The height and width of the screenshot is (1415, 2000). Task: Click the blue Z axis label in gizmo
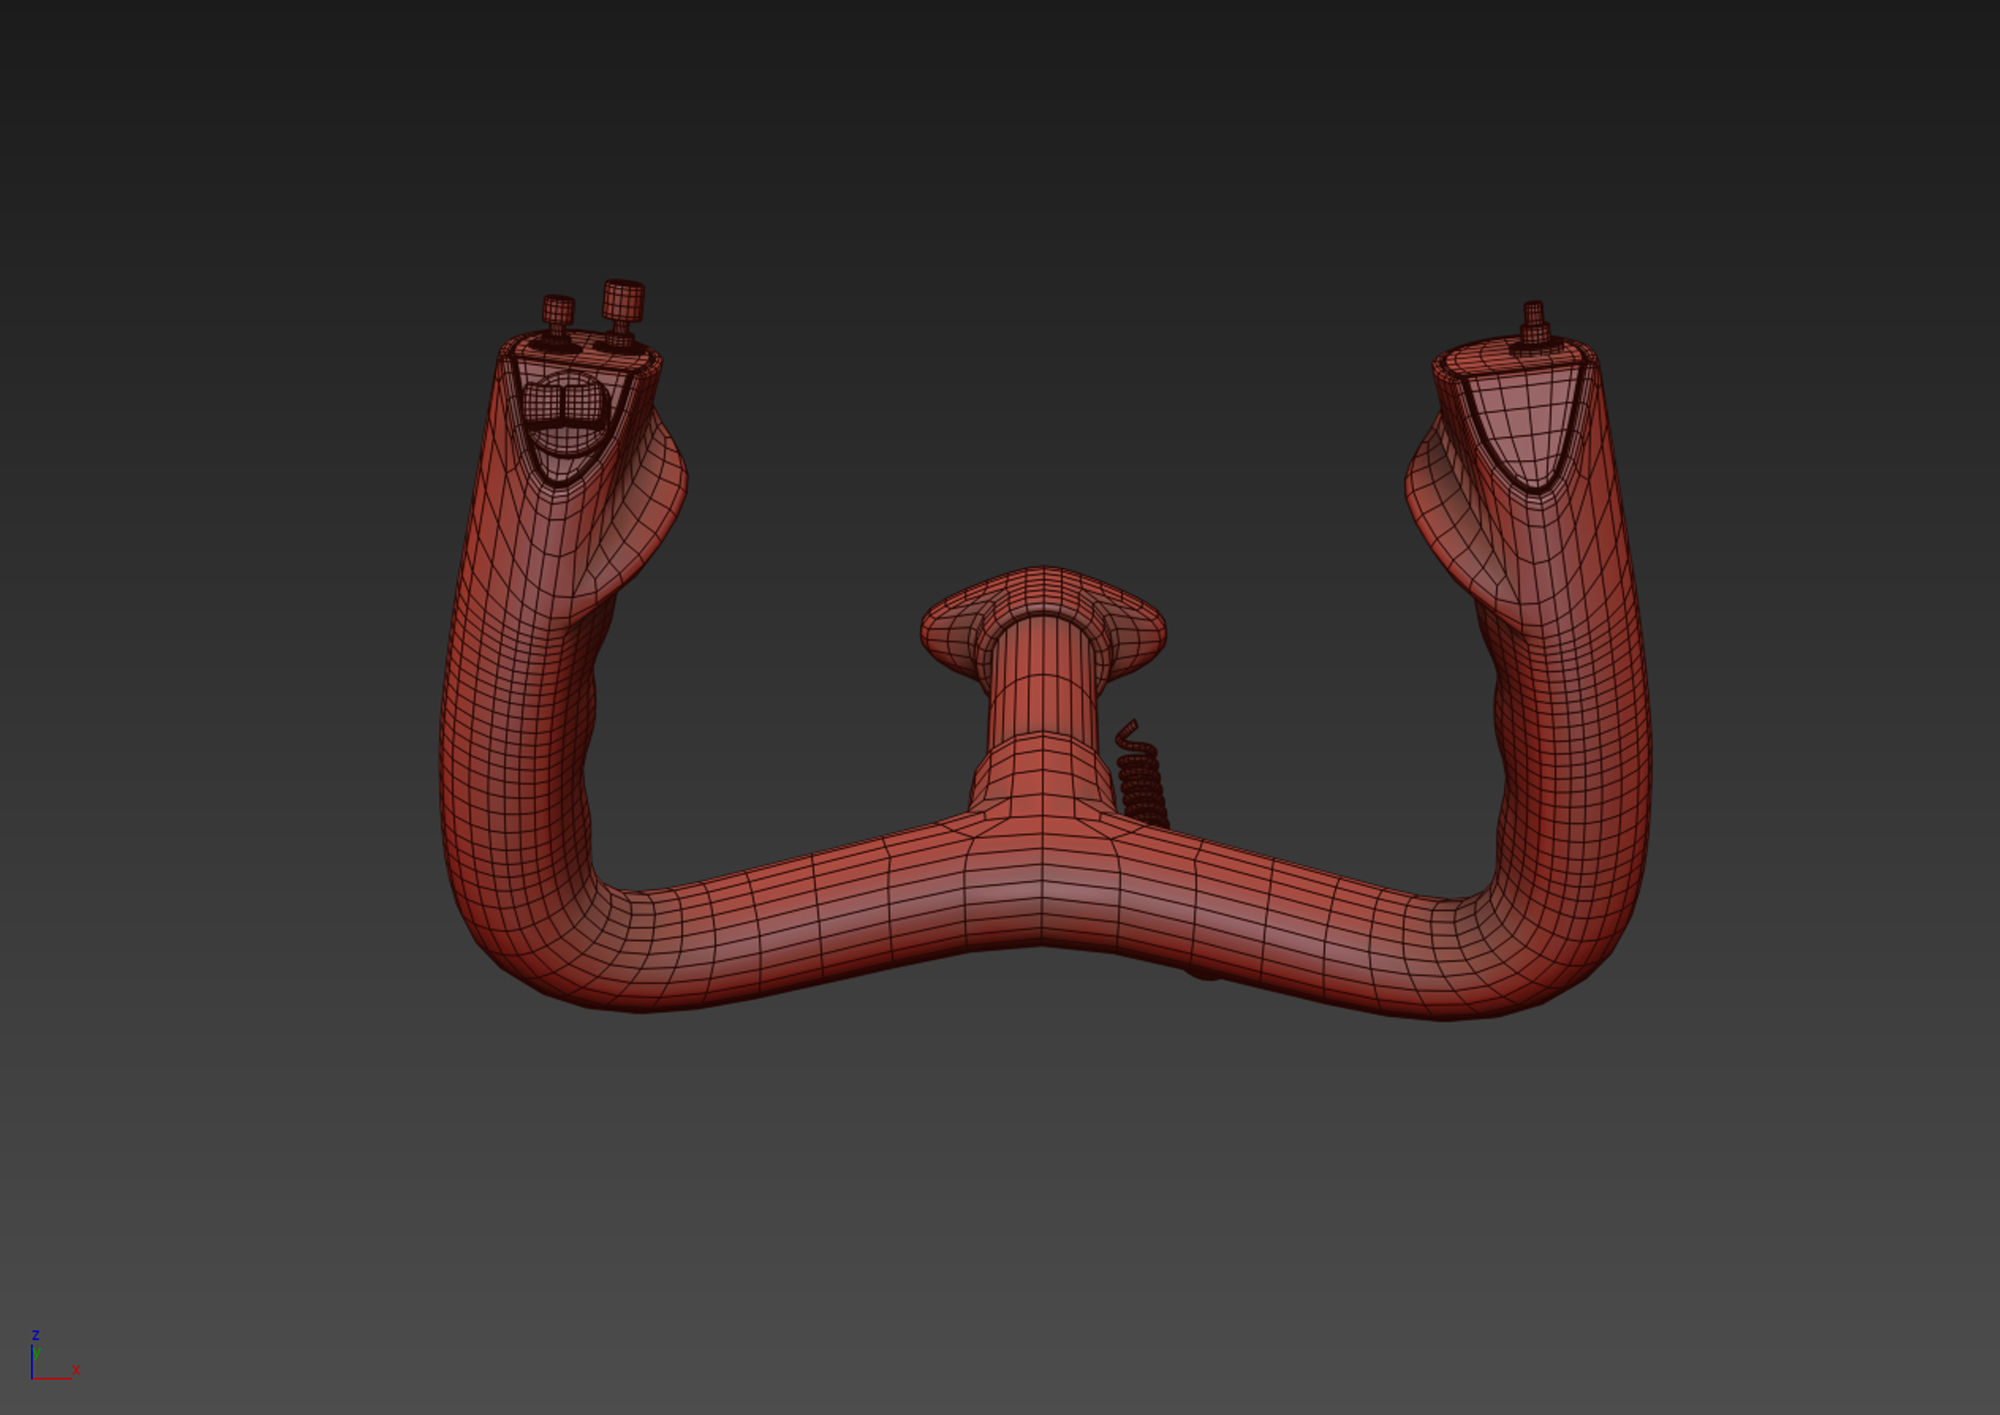[35, 1336]
